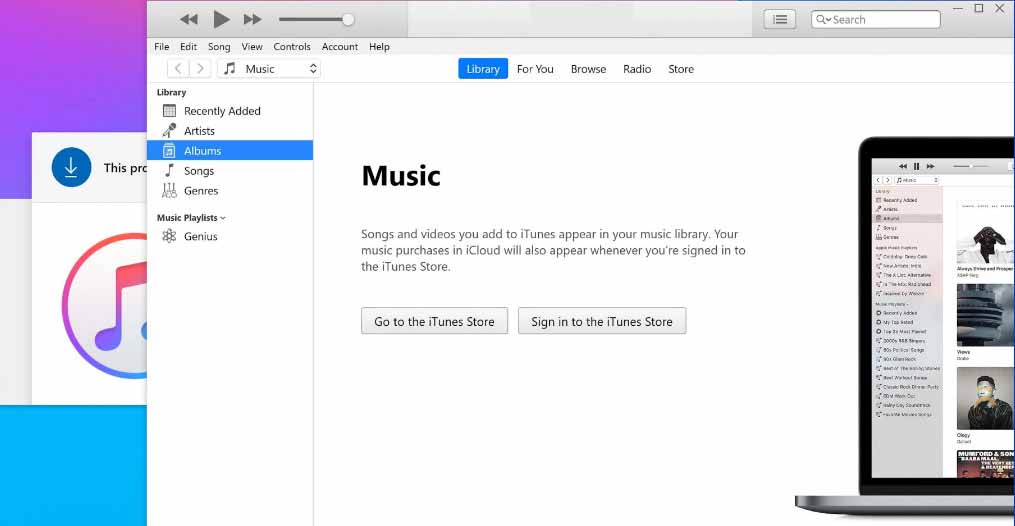Click the 'Music' heading text

point(401,176)
